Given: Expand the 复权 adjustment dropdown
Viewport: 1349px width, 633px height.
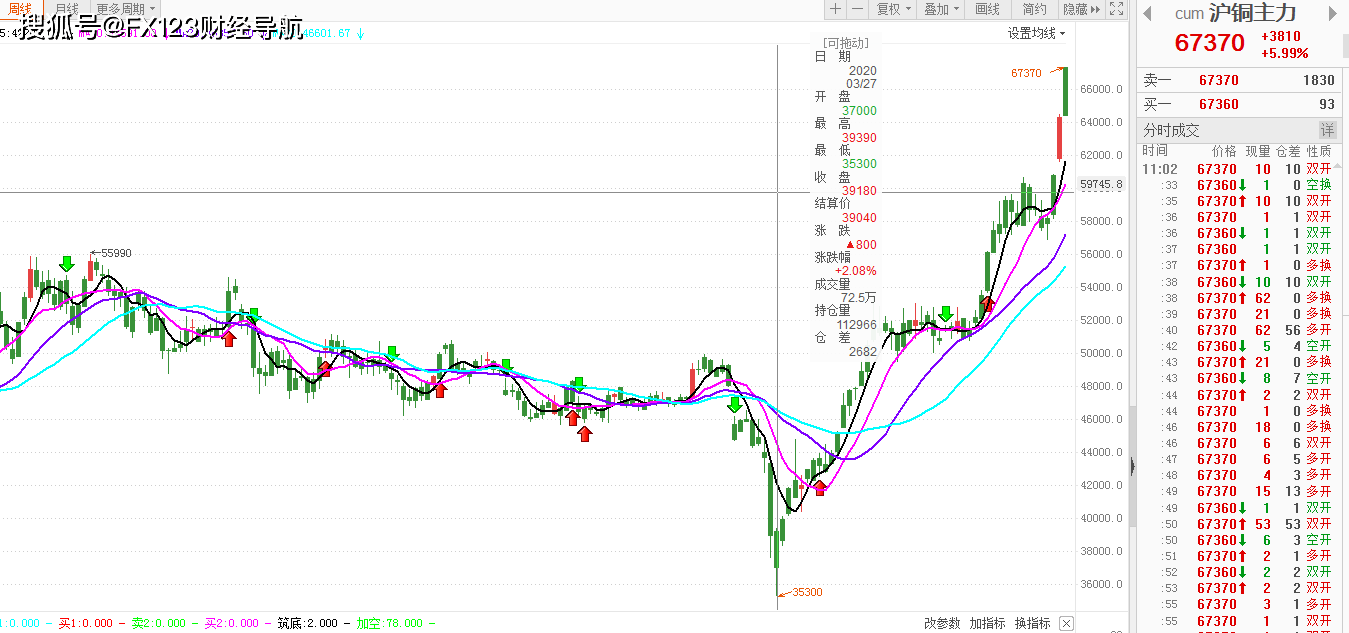Looking at the screenshot, I should [894, 9].
